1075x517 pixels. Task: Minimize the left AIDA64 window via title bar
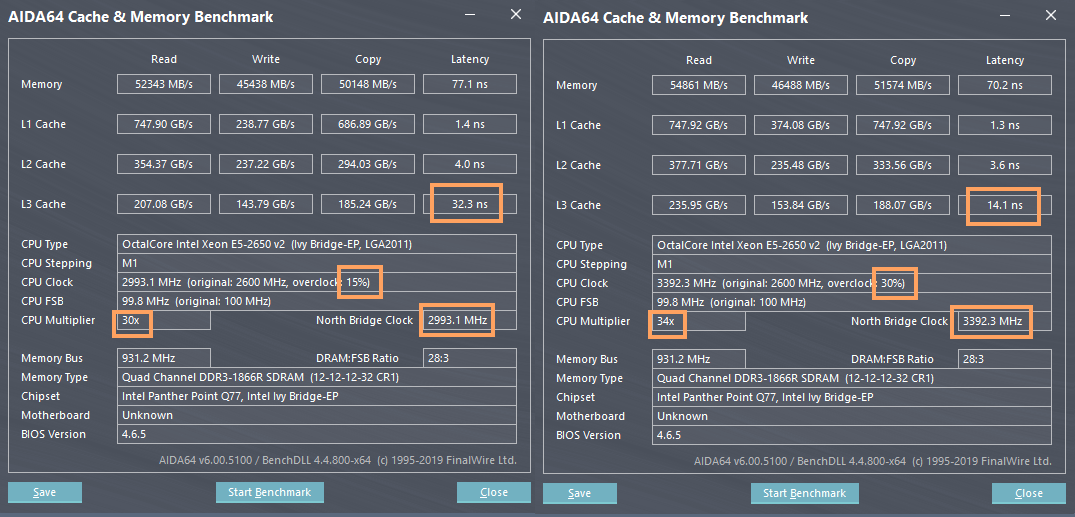coord(469,16)
